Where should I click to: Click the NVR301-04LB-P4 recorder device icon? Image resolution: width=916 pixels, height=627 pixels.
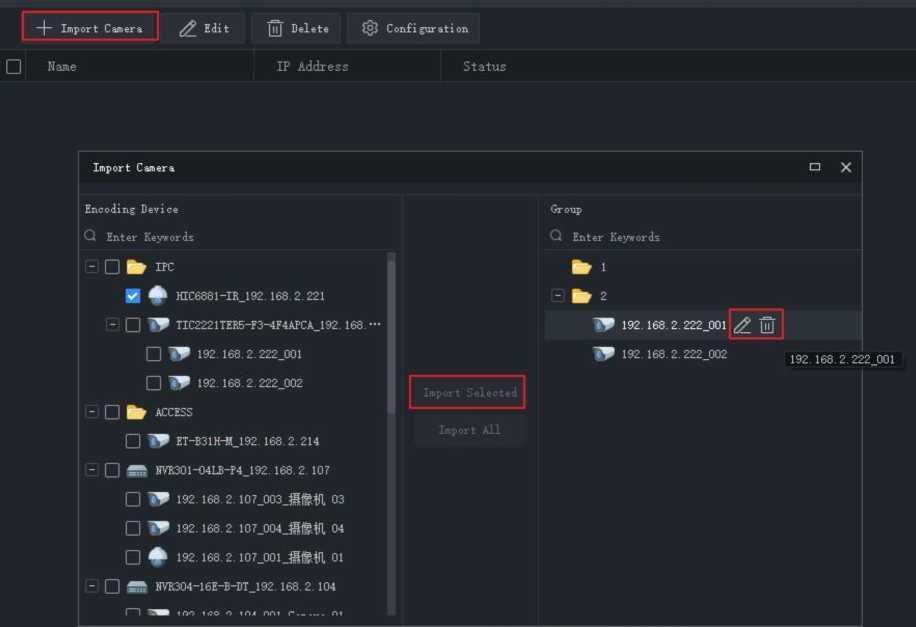[137, 470]
